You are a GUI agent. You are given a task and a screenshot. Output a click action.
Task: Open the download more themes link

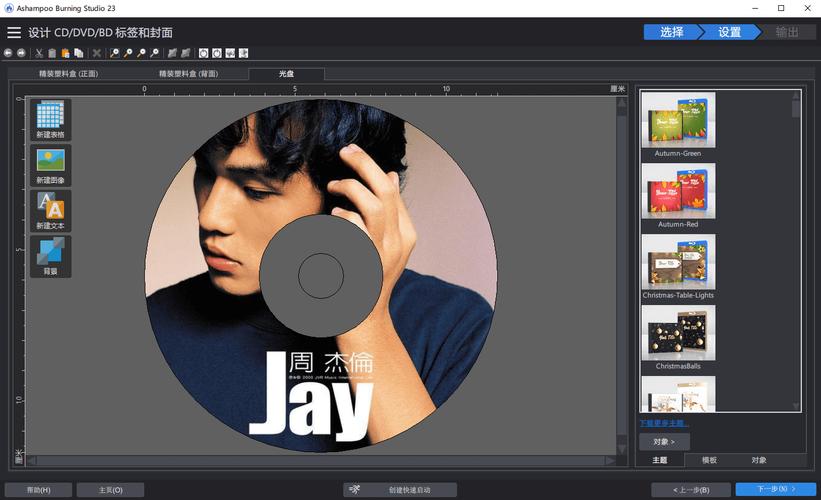click(664, 423)
